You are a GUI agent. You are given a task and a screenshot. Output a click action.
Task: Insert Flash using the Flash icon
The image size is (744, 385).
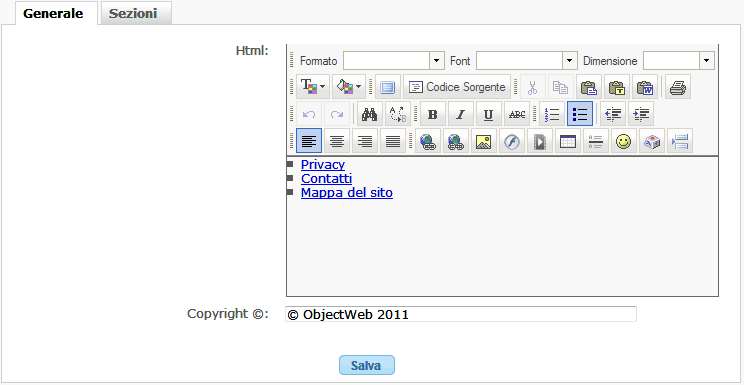tap(512, 141)
